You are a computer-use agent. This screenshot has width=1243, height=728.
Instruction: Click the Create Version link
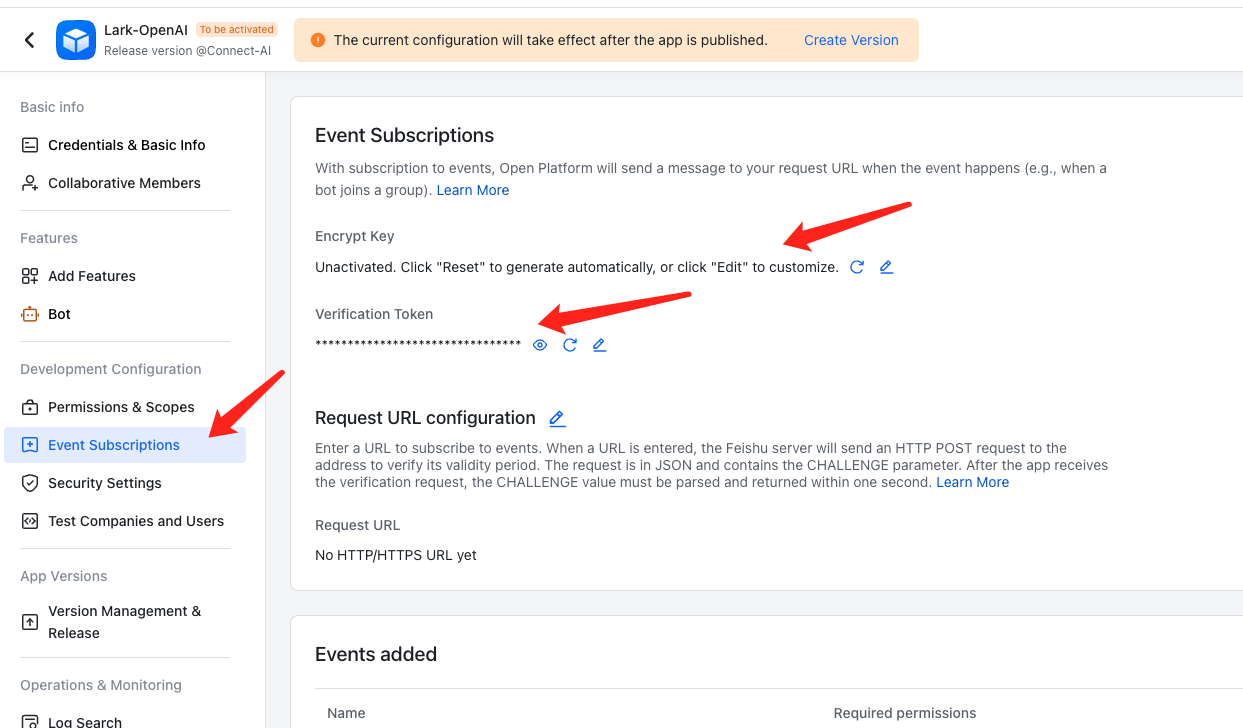851,40
